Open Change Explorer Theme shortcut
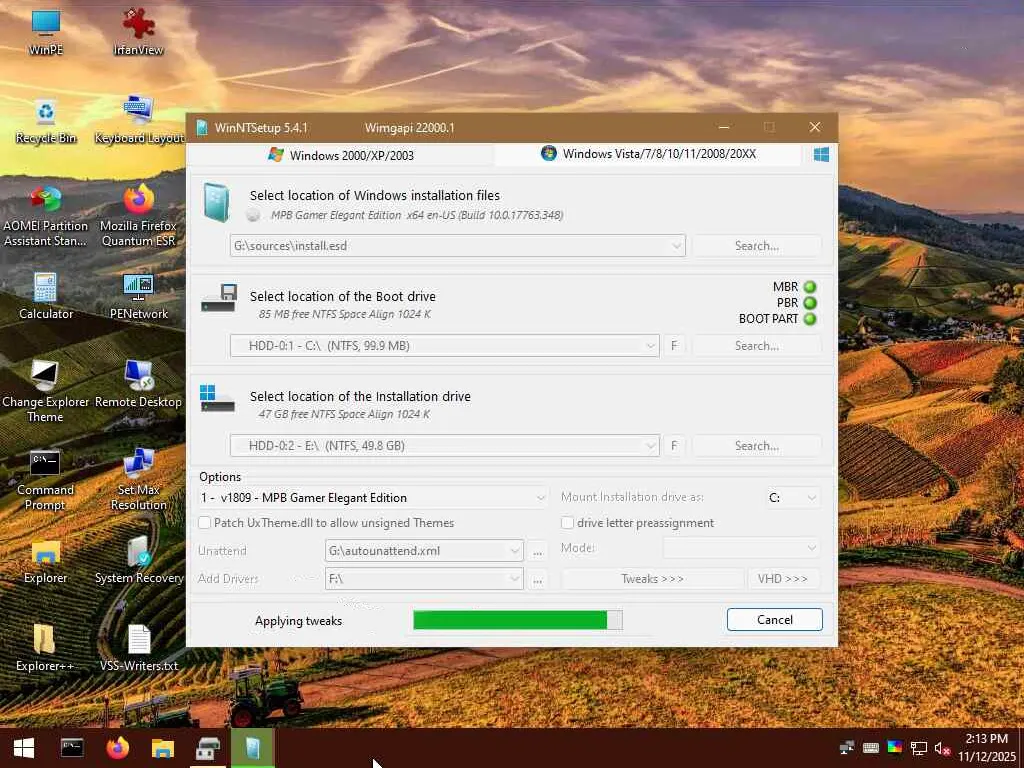Image resolution: width=1024 pixels, height=768 pixels. click(x=45, y=392)
